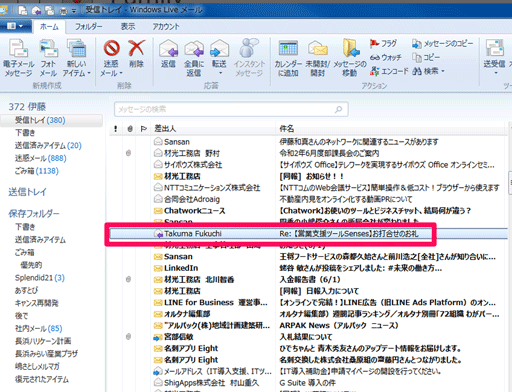The width and height of the screenshot is (512, 392).
Task: Open the 材光工務店 北川智香 message
Action: [x=307, y=280]
